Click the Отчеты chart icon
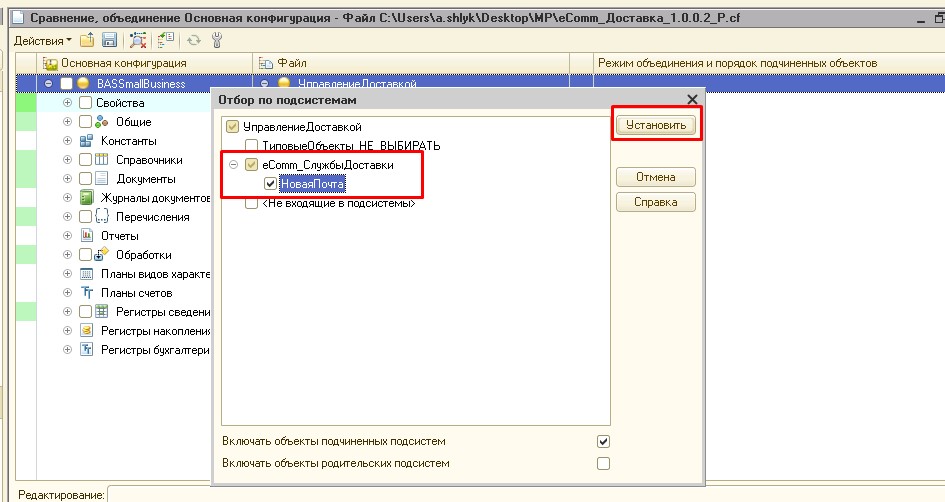 click(86, 236)
